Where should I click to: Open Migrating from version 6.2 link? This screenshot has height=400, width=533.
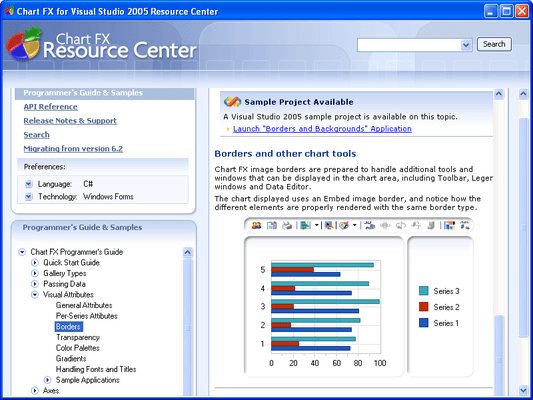click(x=73, y=149)
